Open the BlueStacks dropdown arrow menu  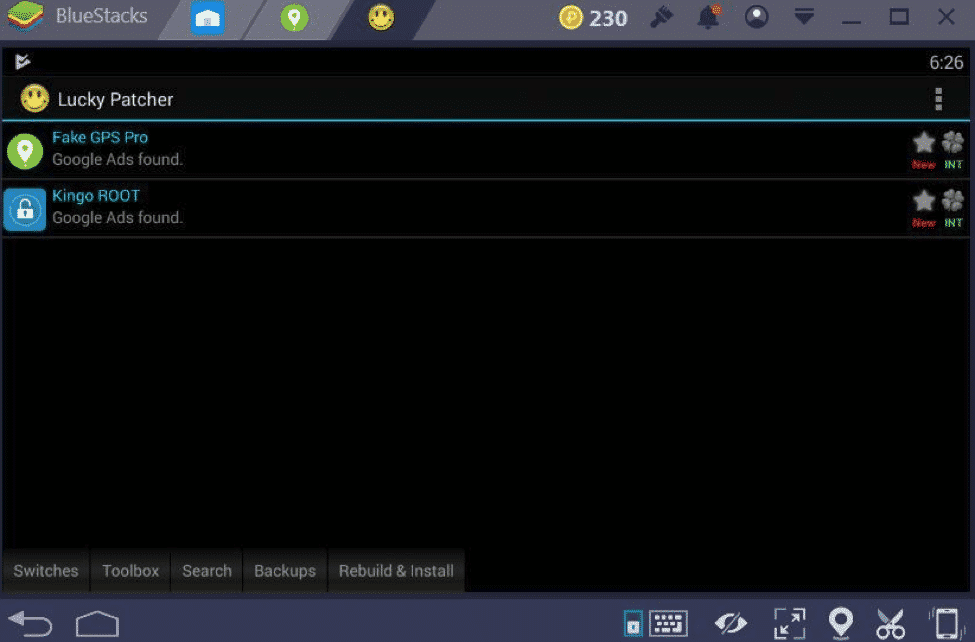(804, 17)
